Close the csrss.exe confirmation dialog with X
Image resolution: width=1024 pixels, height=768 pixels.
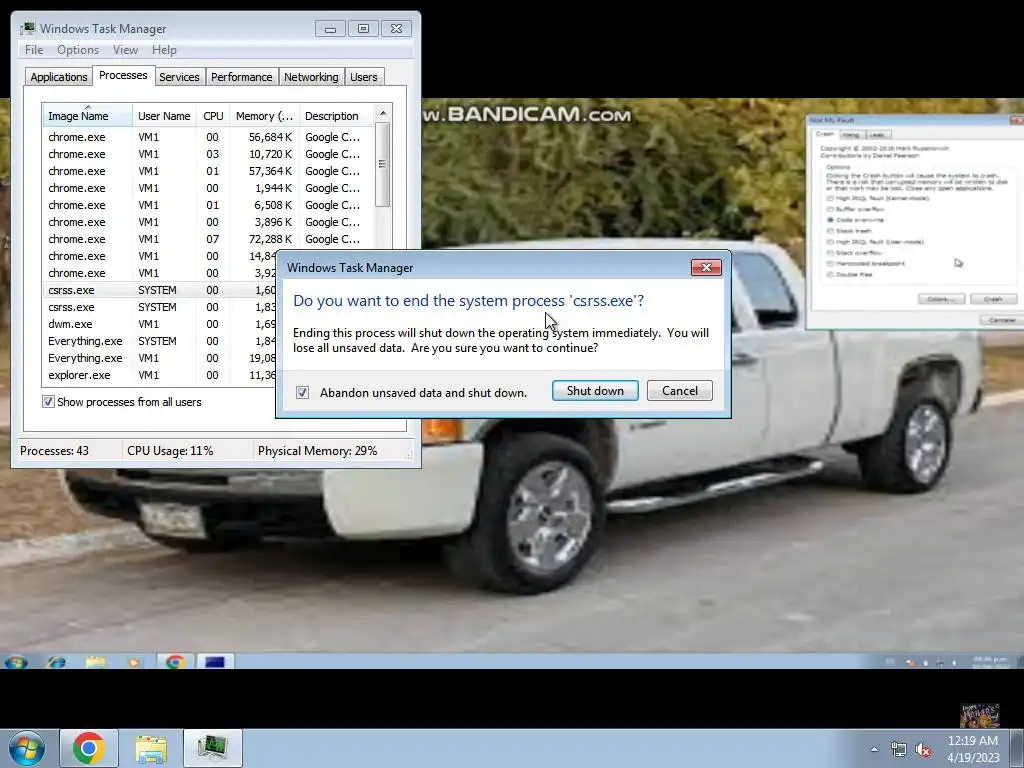(x=706, y=268)
